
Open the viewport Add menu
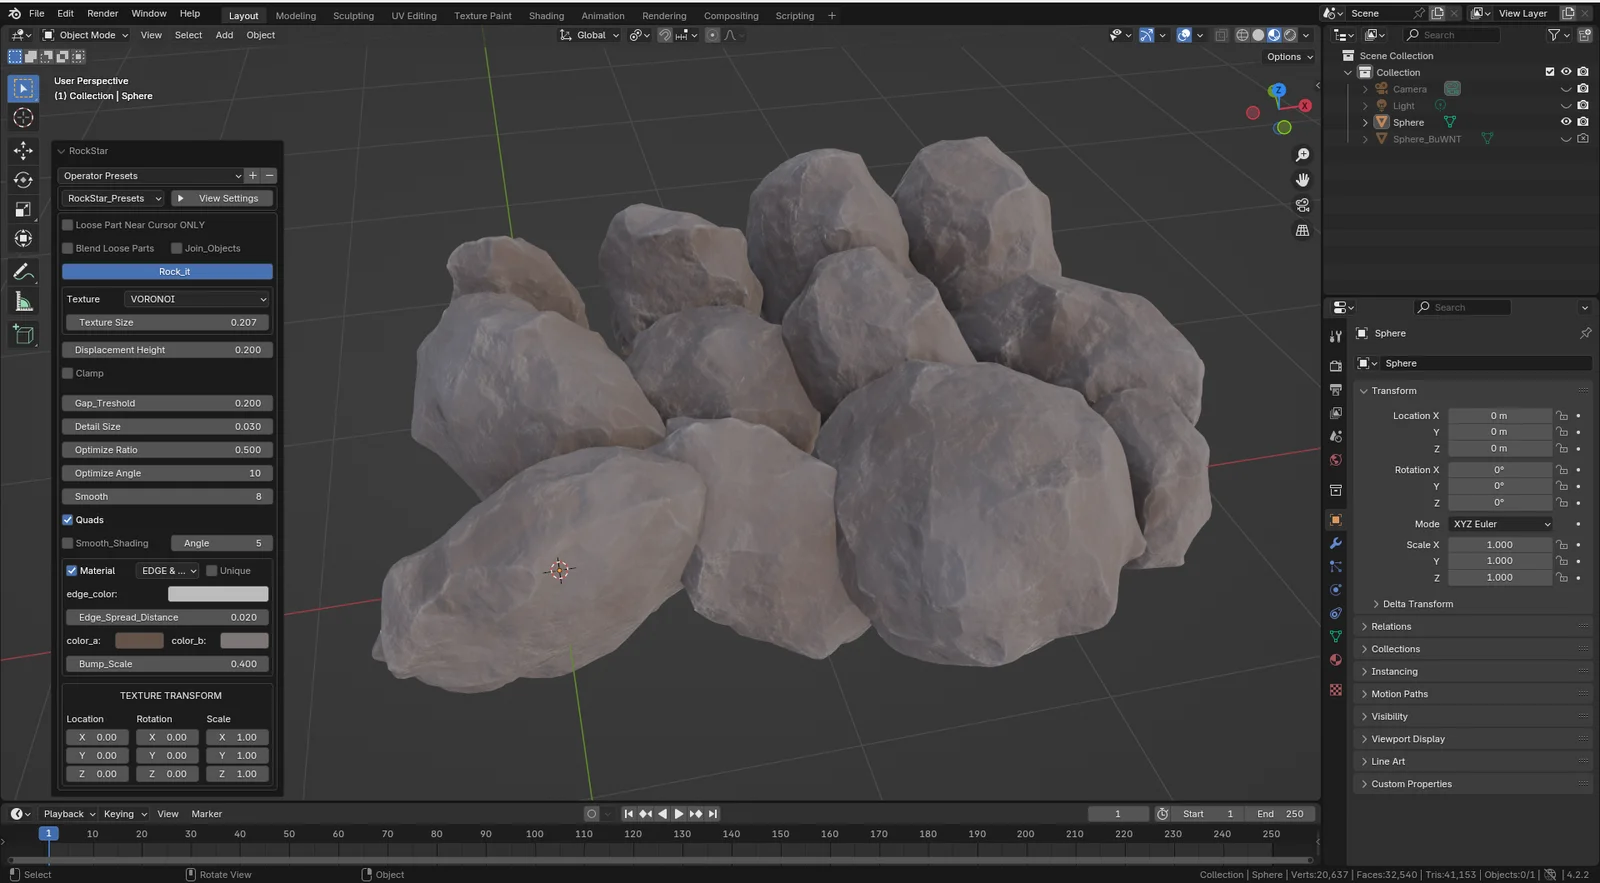tap(224, 35)
